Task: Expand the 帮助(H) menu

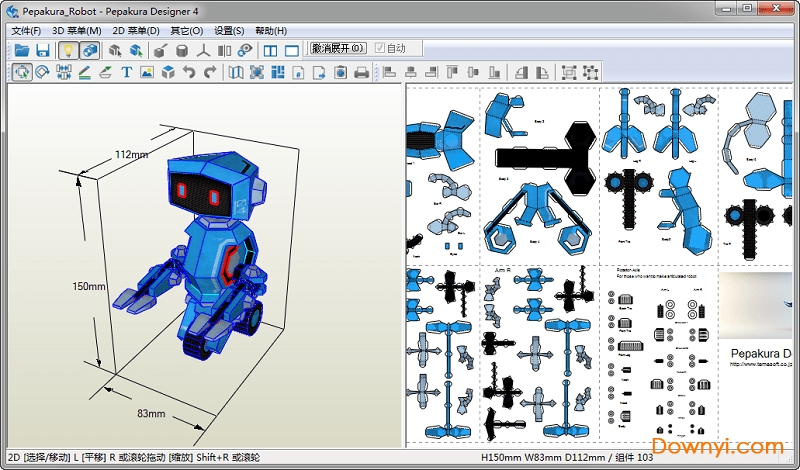Action: pyautogui.click(x=271, y=31)
